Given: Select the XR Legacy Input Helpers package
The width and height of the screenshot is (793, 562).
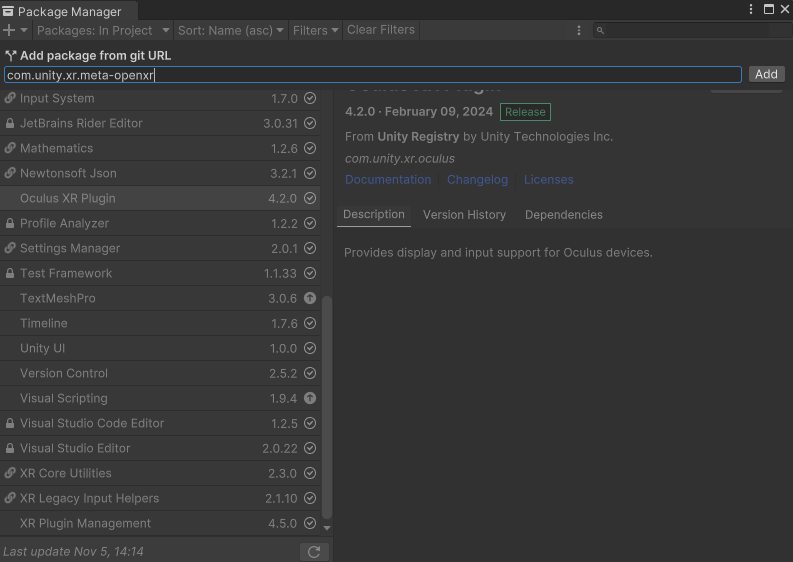Looking at the screenshot, I should [x=160, y=498].
